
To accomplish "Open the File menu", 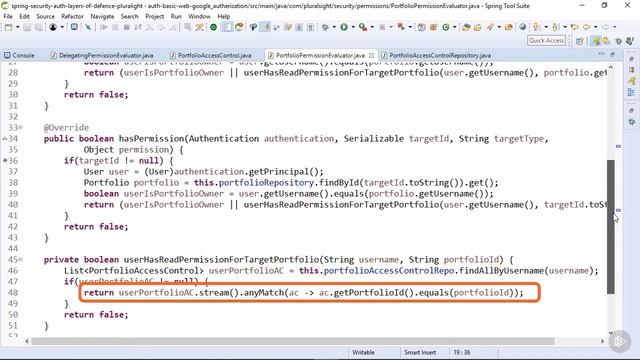I will [x=8, y=16].
